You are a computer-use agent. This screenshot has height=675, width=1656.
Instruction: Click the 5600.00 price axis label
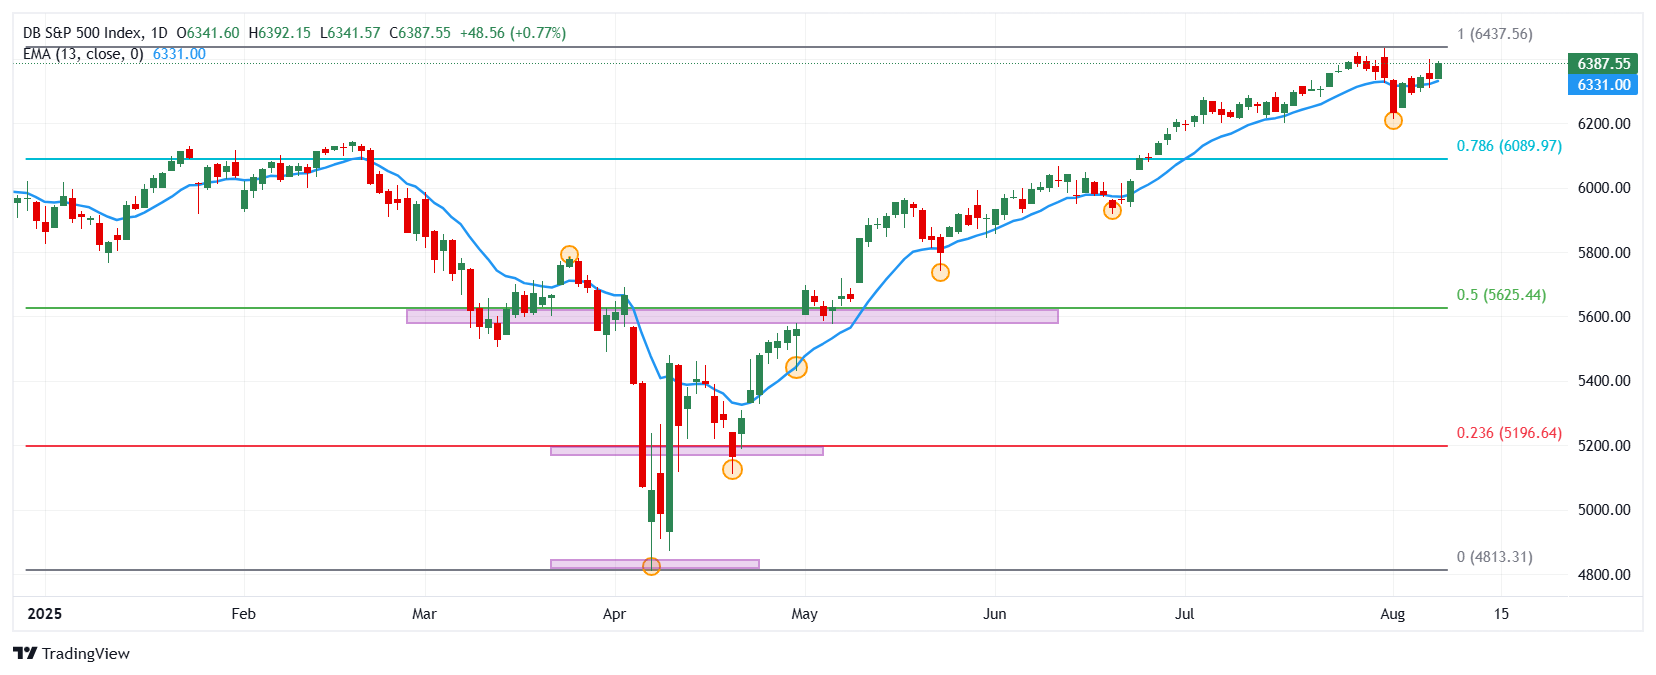1604,317
